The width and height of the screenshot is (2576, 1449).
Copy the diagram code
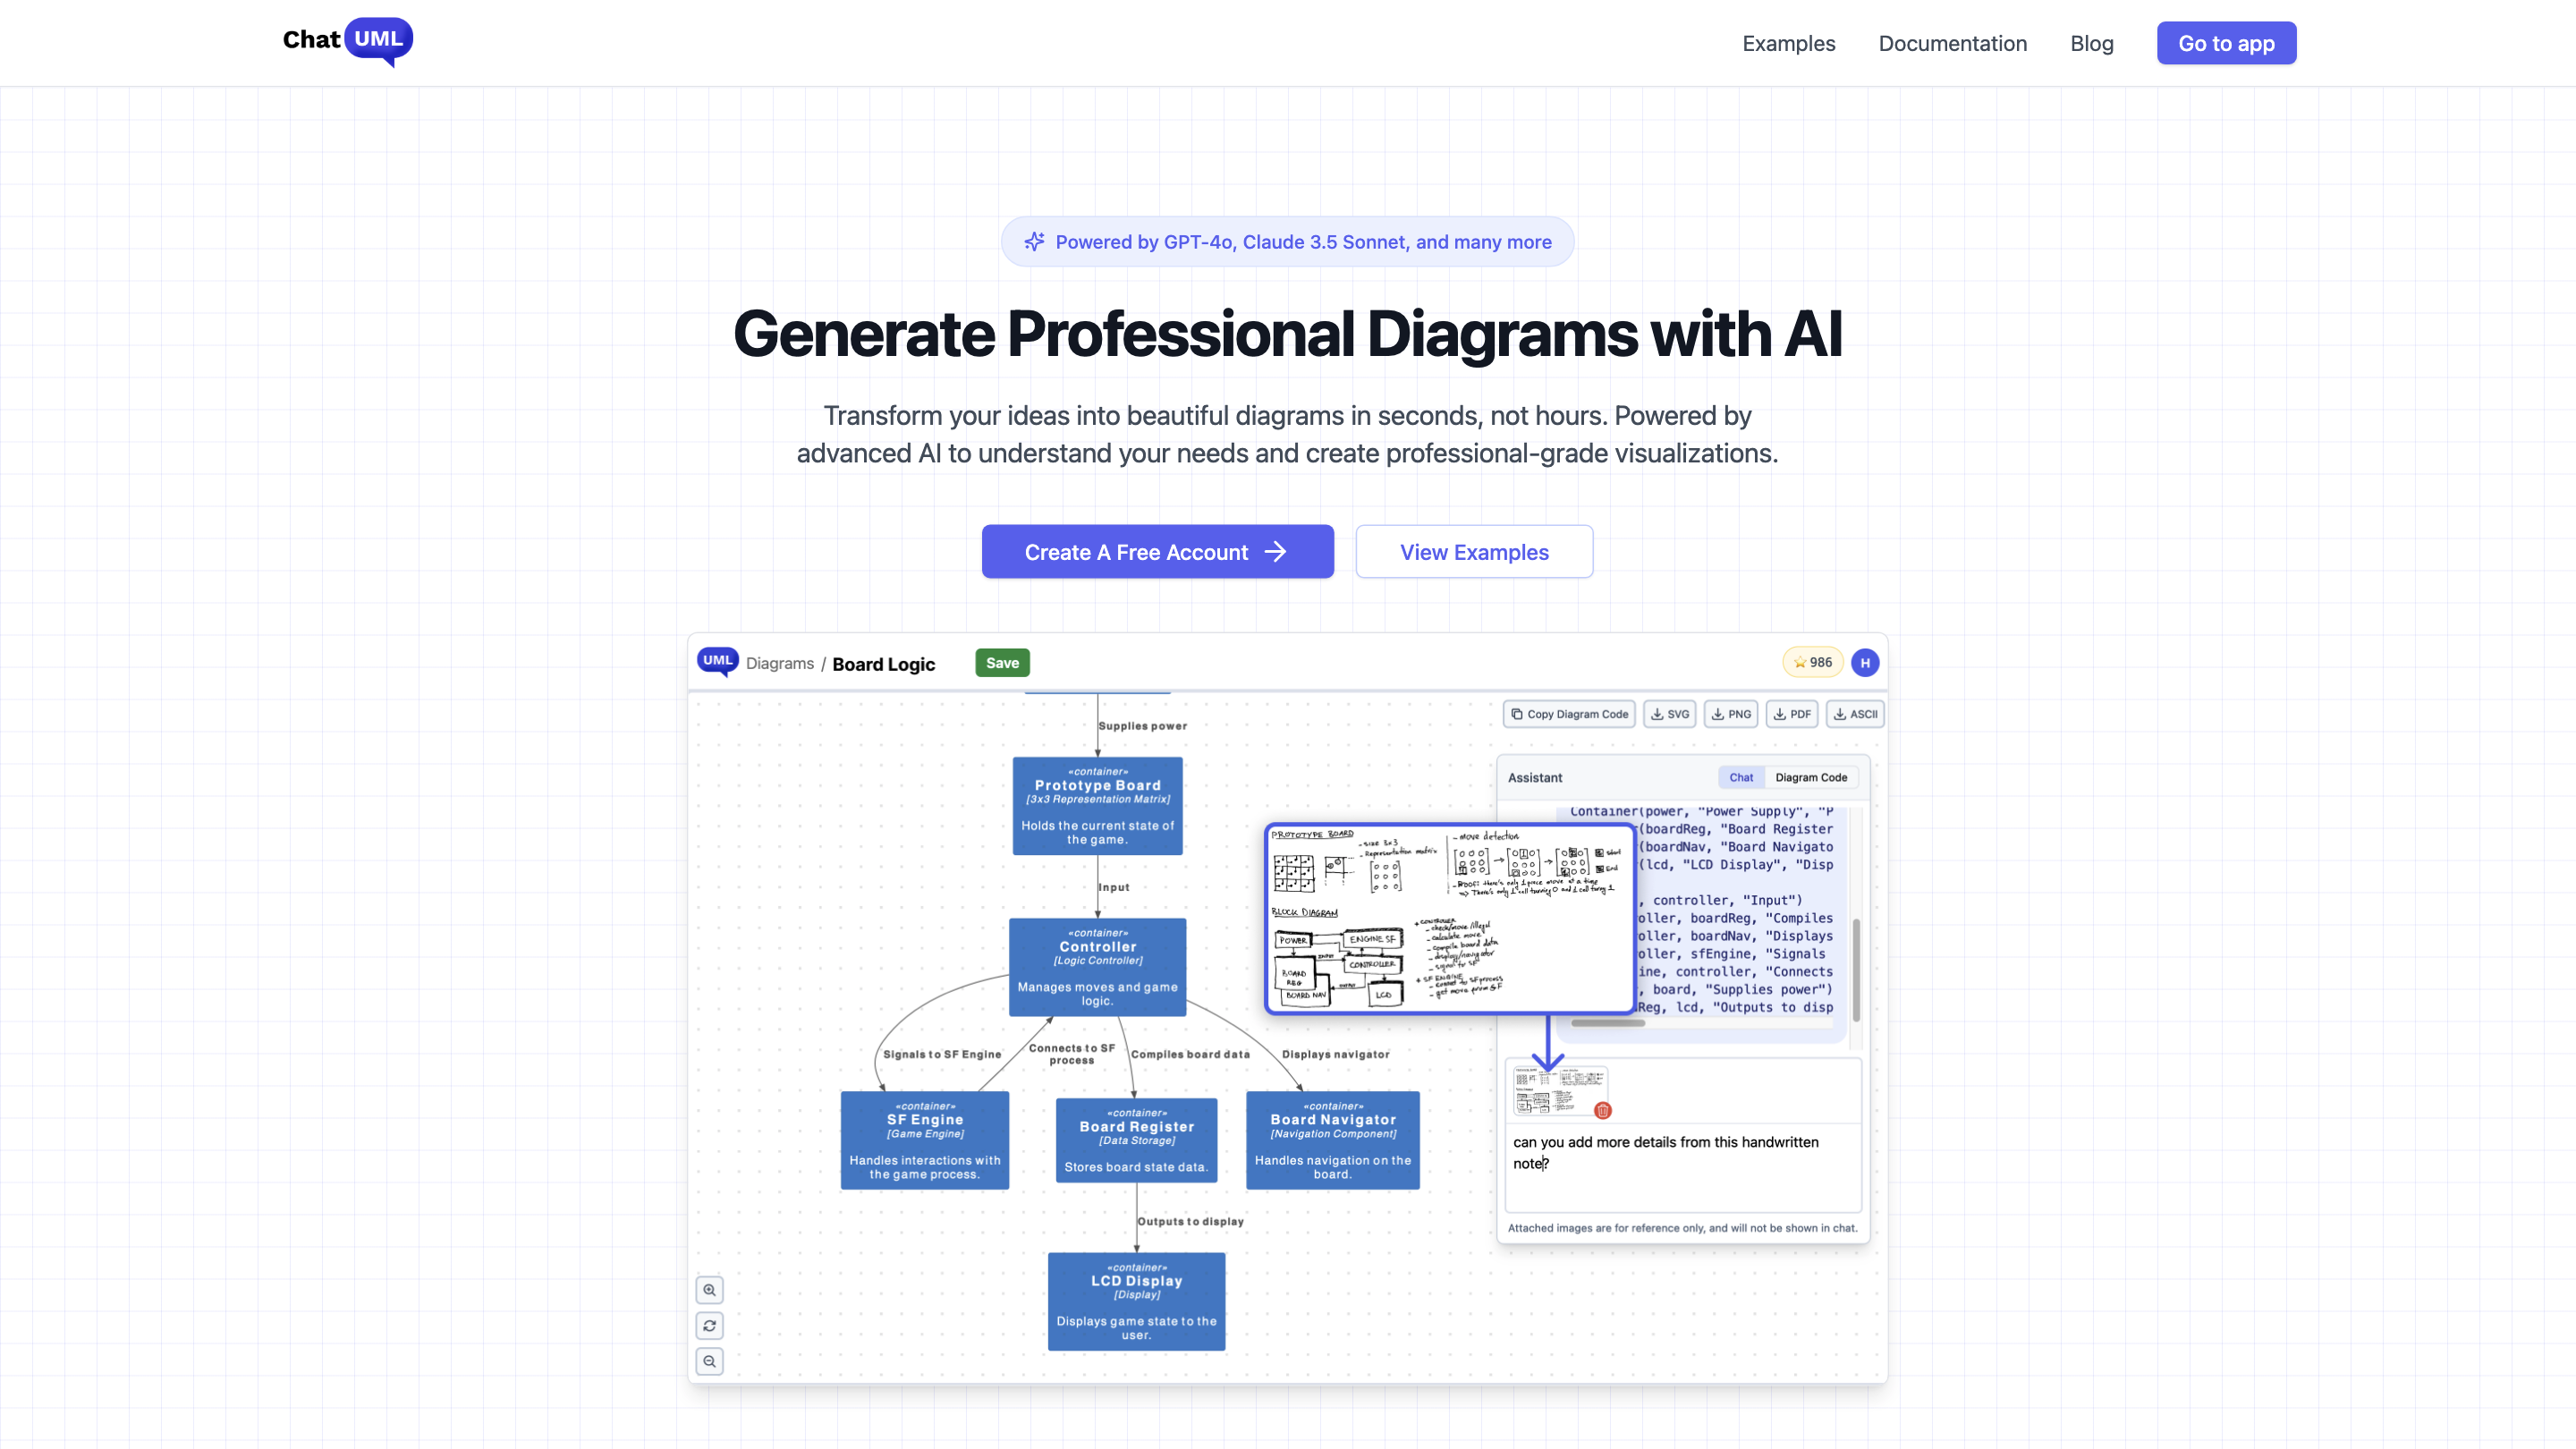click(x=1569, y=714)
